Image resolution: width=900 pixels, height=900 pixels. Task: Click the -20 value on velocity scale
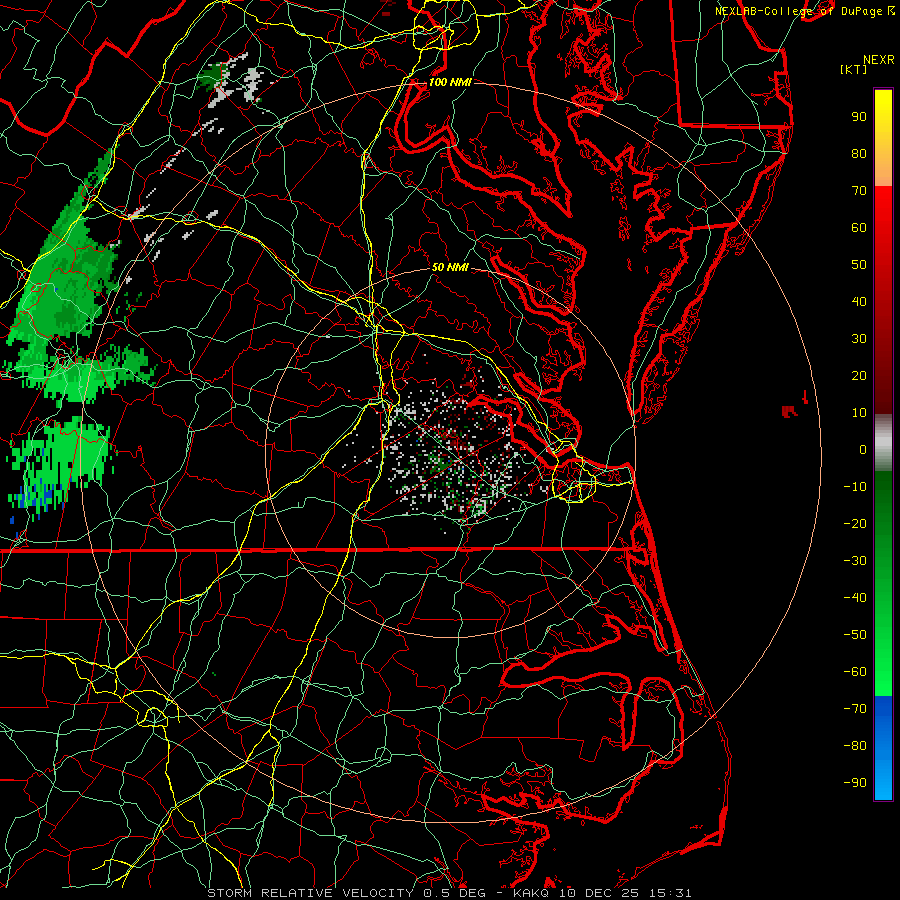pyautogui.click(x=855, y=524)
